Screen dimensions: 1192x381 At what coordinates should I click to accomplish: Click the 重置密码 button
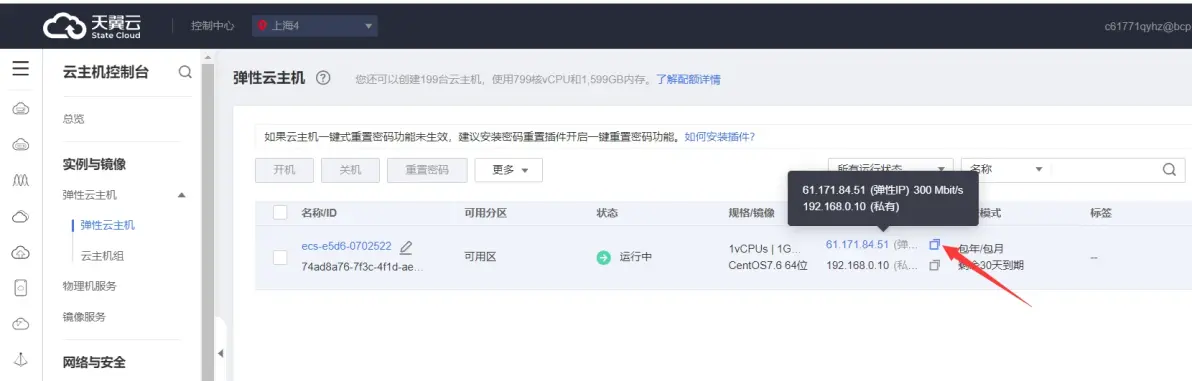pyautogui.click(x=426, y=170)
